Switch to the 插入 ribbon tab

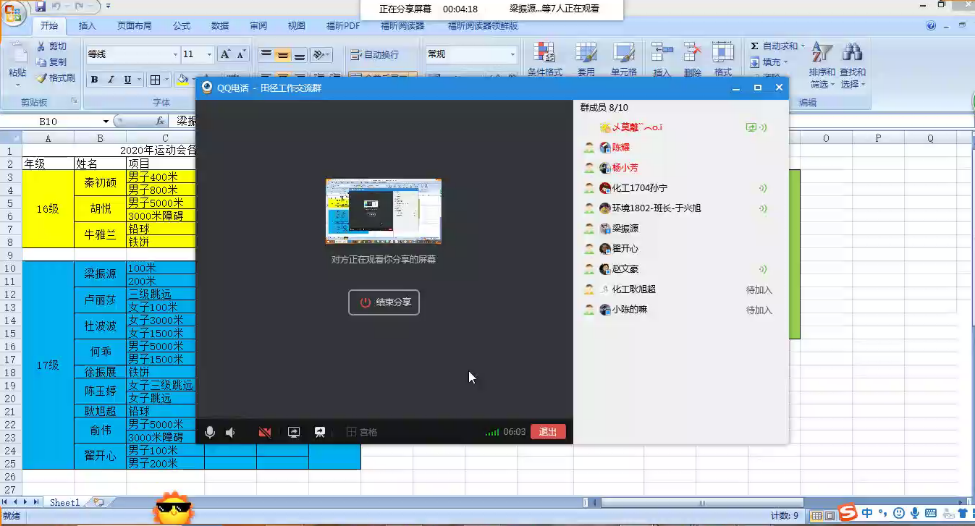[x=87, y=25]
